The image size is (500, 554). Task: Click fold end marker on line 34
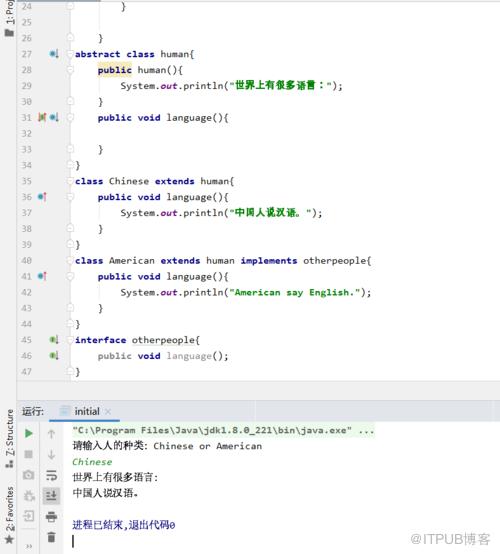70,165
